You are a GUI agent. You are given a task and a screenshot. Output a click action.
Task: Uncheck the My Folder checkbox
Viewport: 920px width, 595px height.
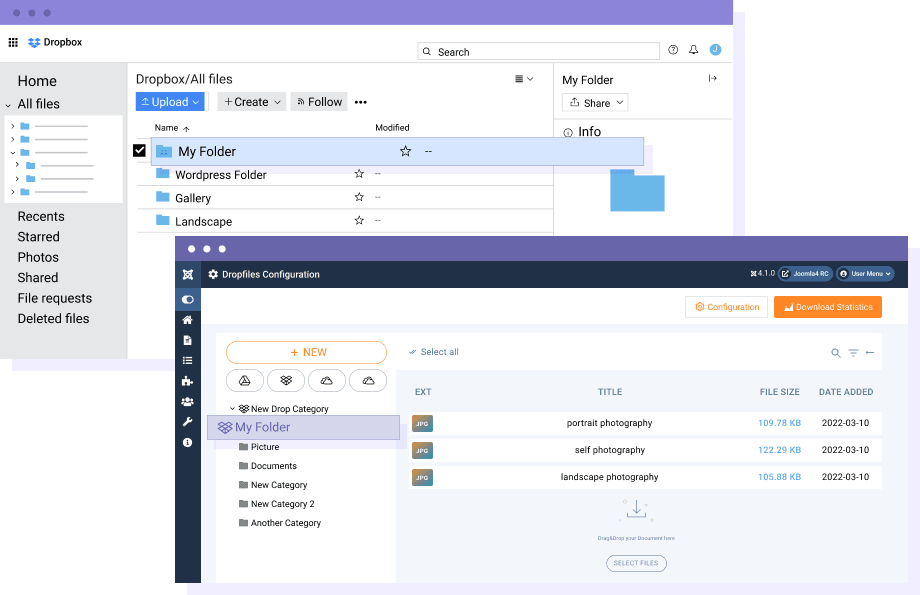pyautogui.click(x=140, y=151)
